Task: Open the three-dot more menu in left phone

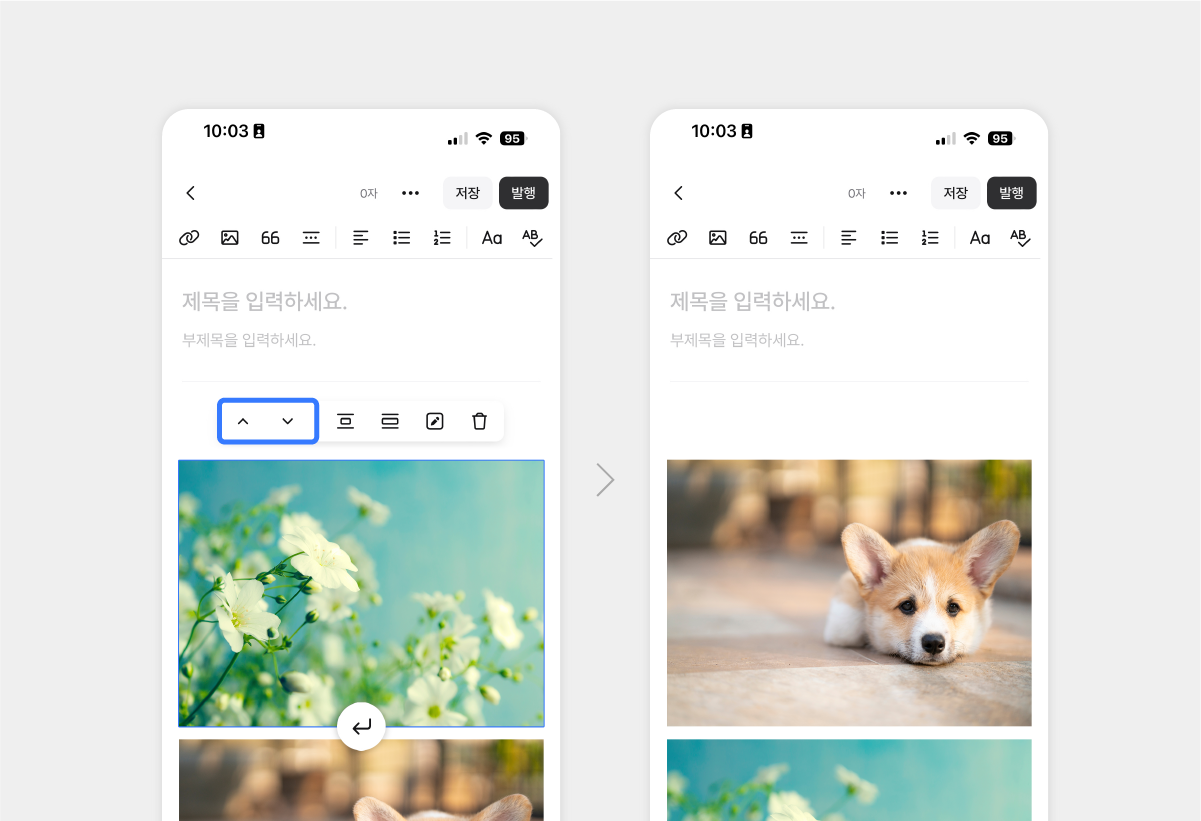Action: click(410, 193)
